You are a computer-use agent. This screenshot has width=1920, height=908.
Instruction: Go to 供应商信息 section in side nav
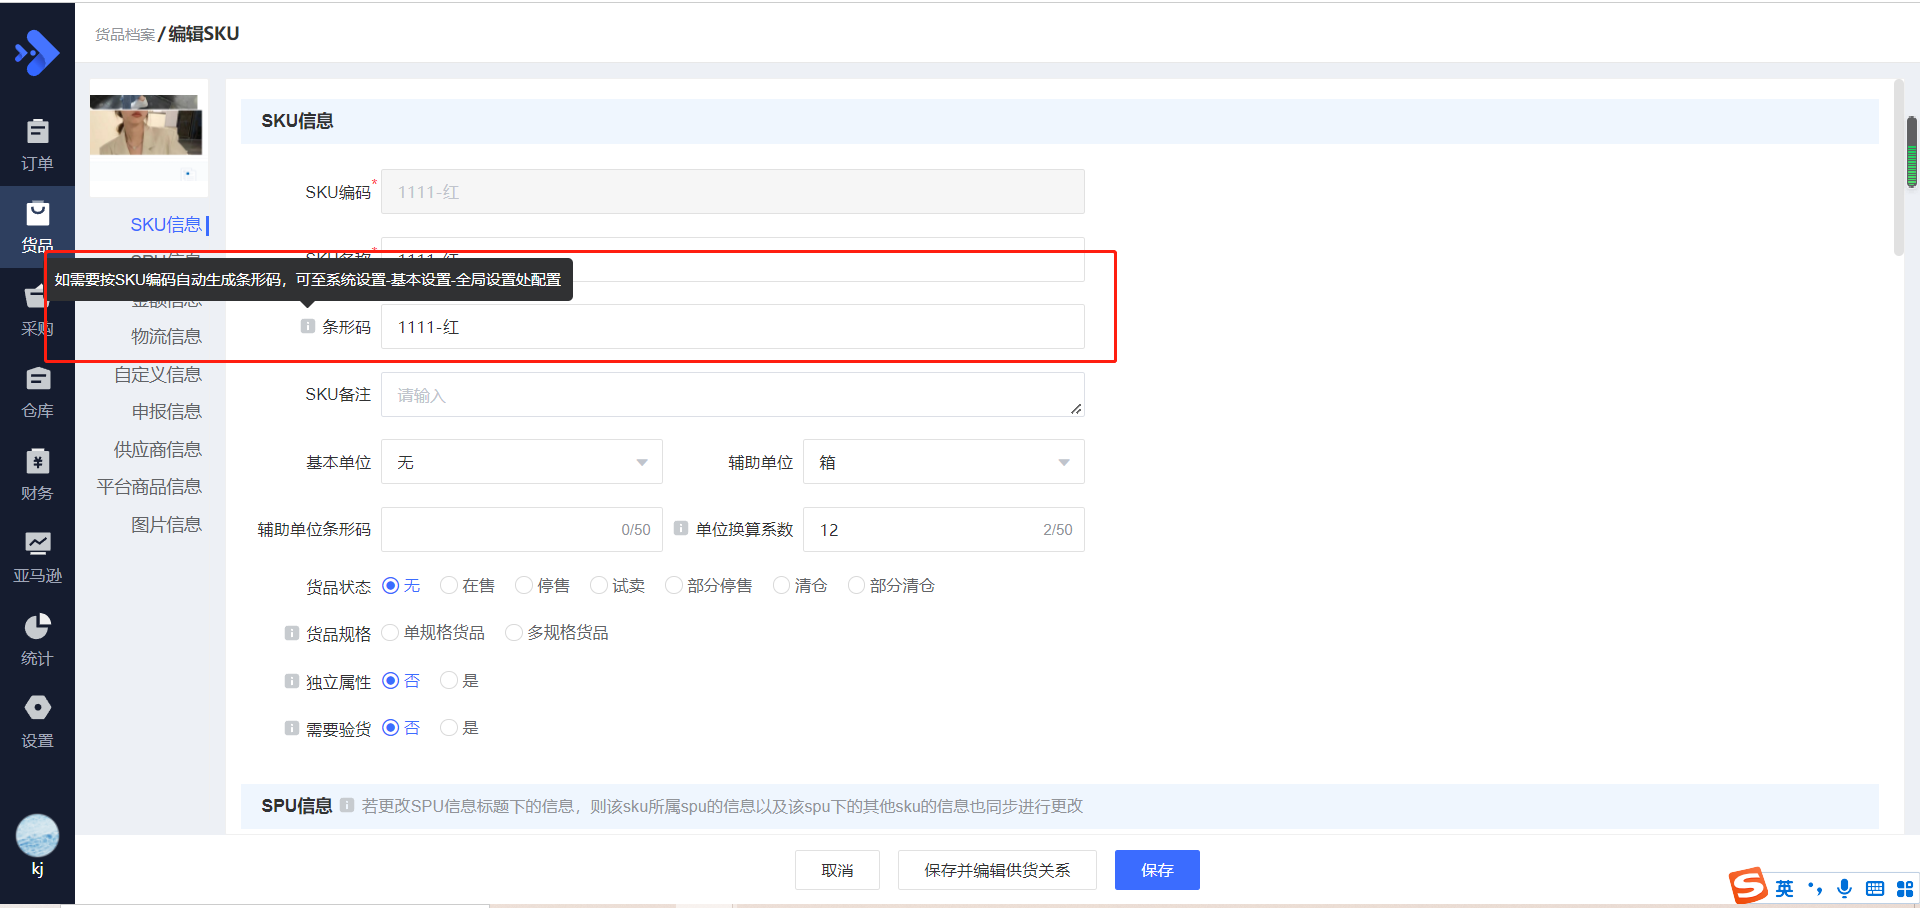coord(157,449)
